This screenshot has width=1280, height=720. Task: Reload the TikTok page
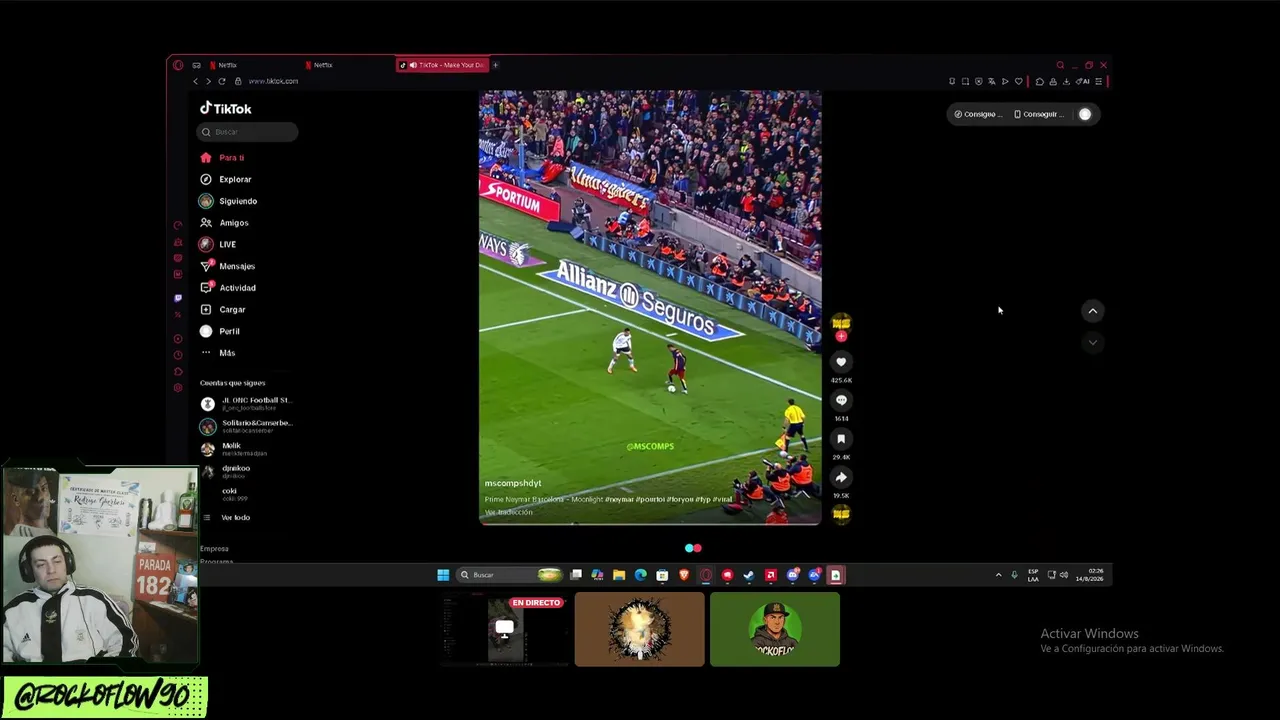click(221, 81)
